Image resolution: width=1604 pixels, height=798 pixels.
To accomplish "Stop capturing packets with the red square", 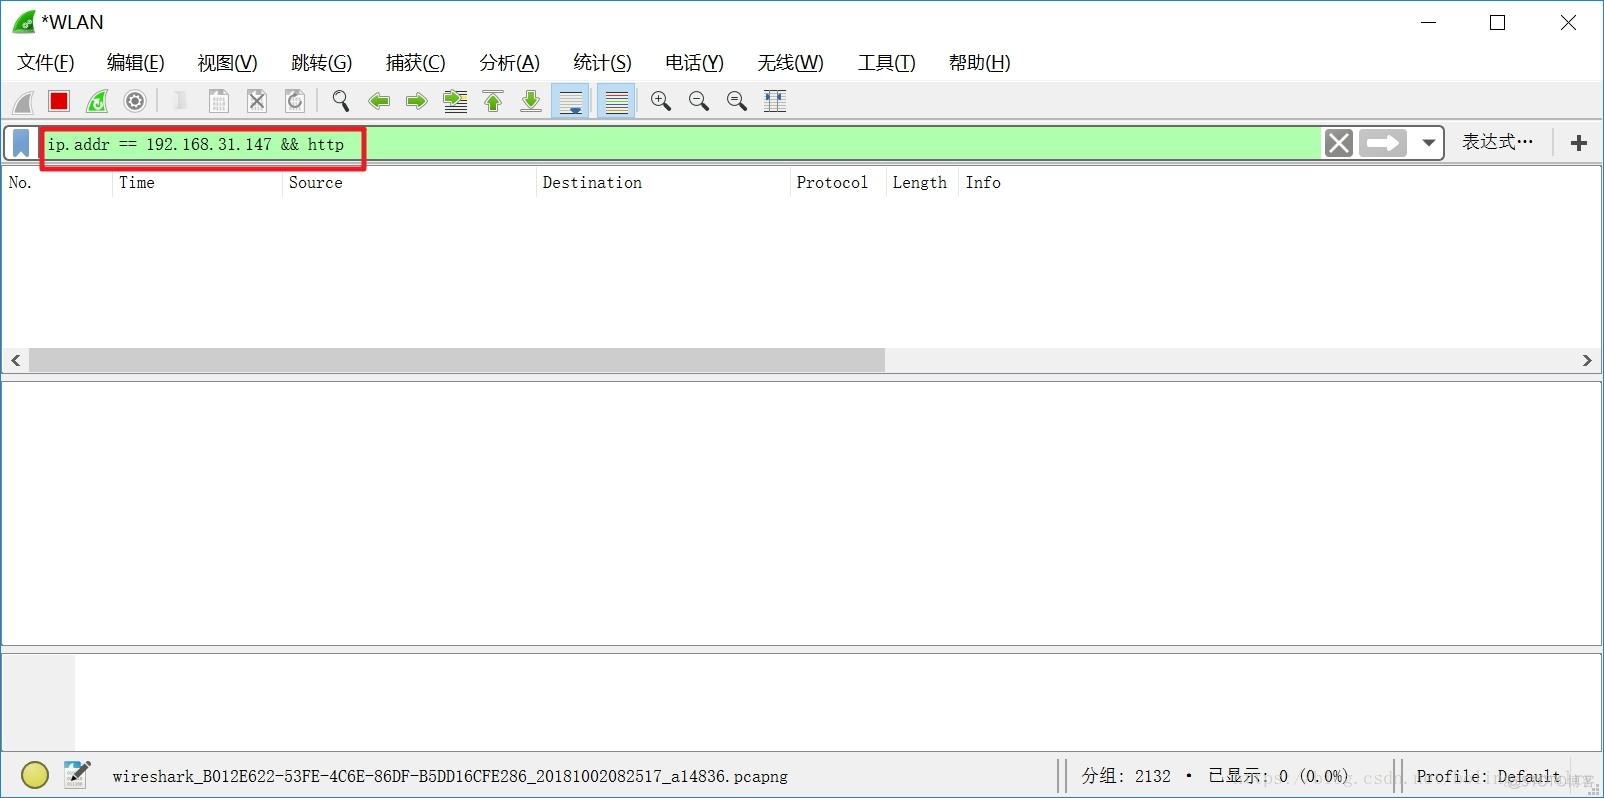I will coord(59,101).
